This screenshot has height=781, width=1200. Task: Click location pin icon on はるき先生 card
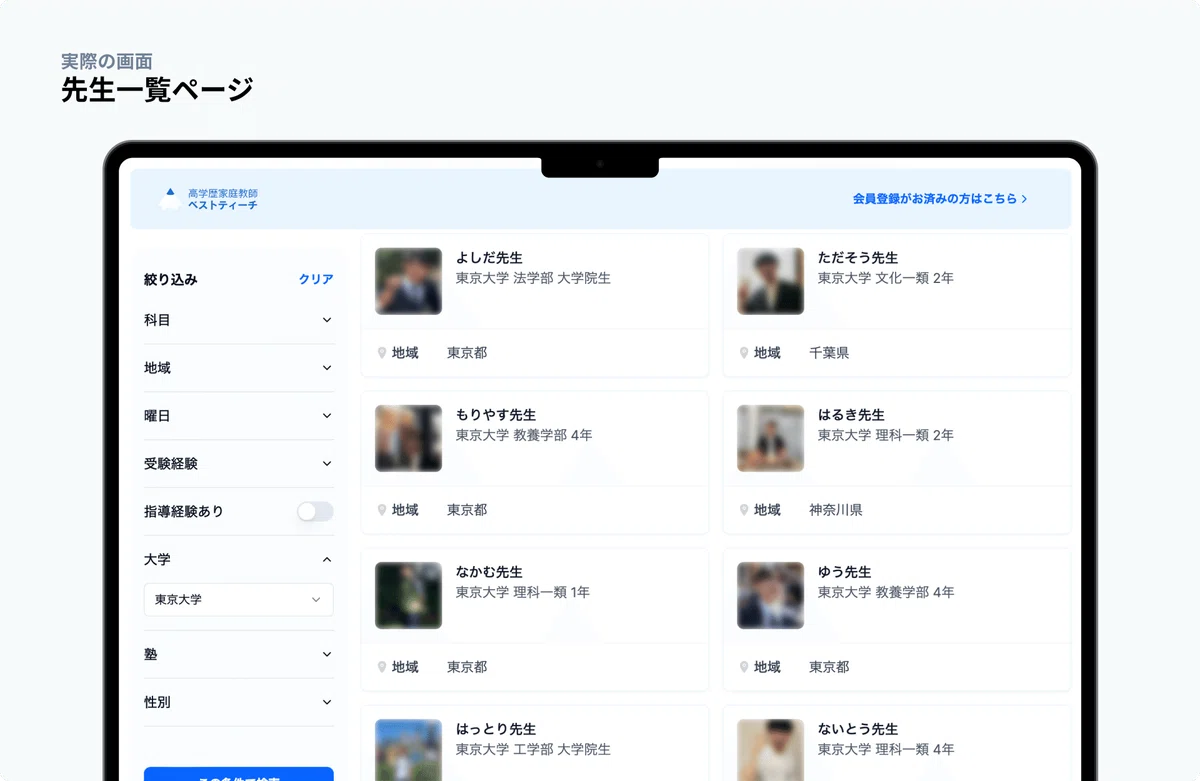tap(744, 510)
